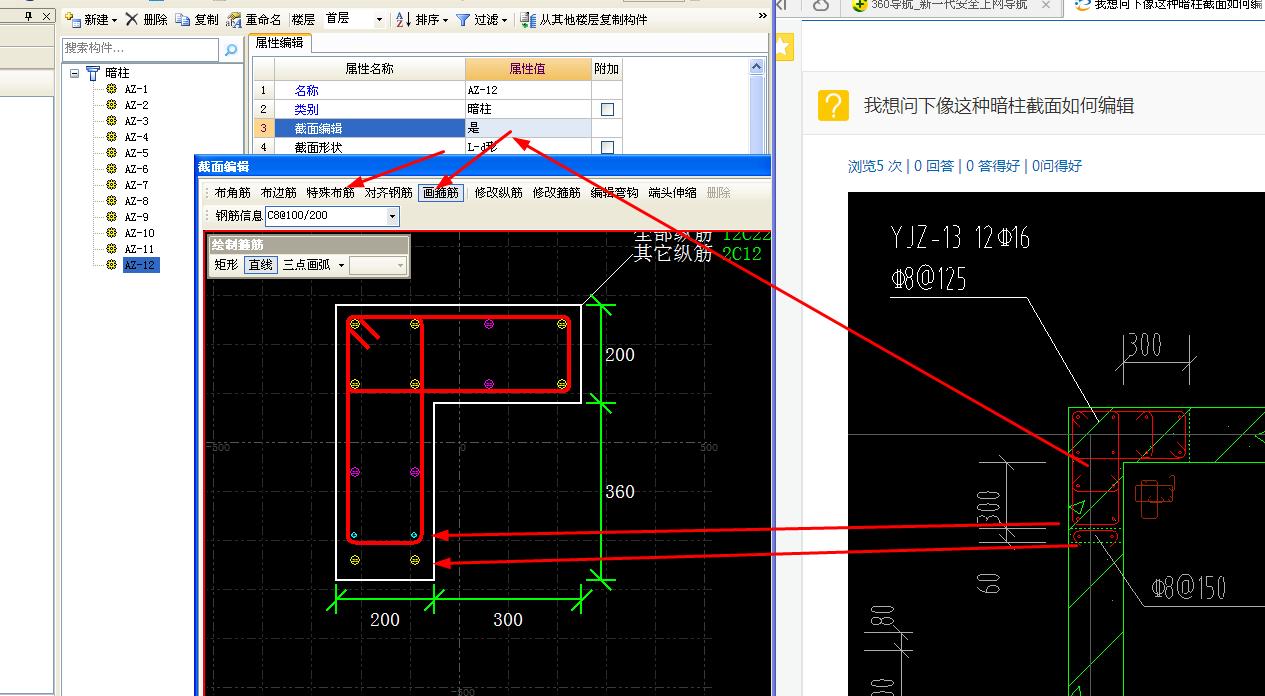This screenshot has width=1265, height=696.
Task: Close the left docked panel
Action: pyautogui.click(x=45, y=17)
